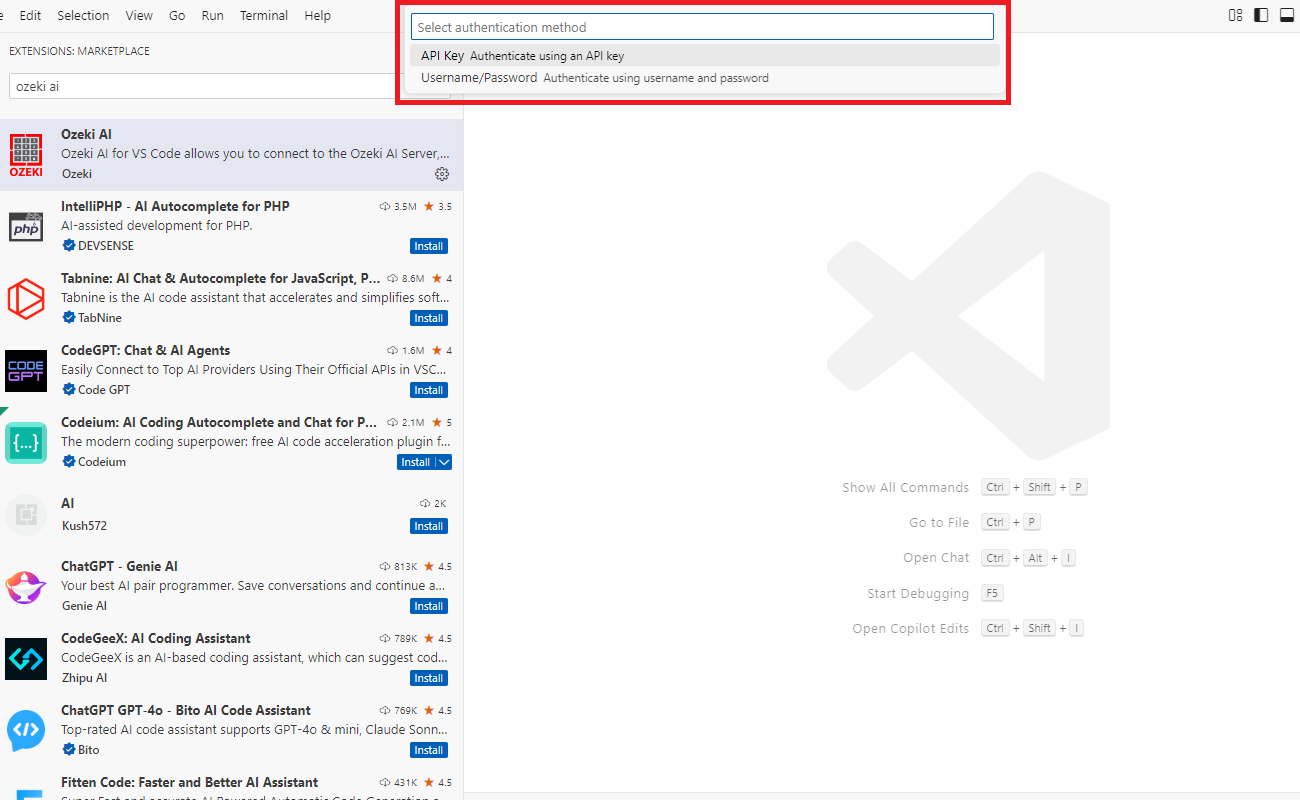The image size is (1300, 800).
Task: Focus the Select authentication method input
Action: 702,27
